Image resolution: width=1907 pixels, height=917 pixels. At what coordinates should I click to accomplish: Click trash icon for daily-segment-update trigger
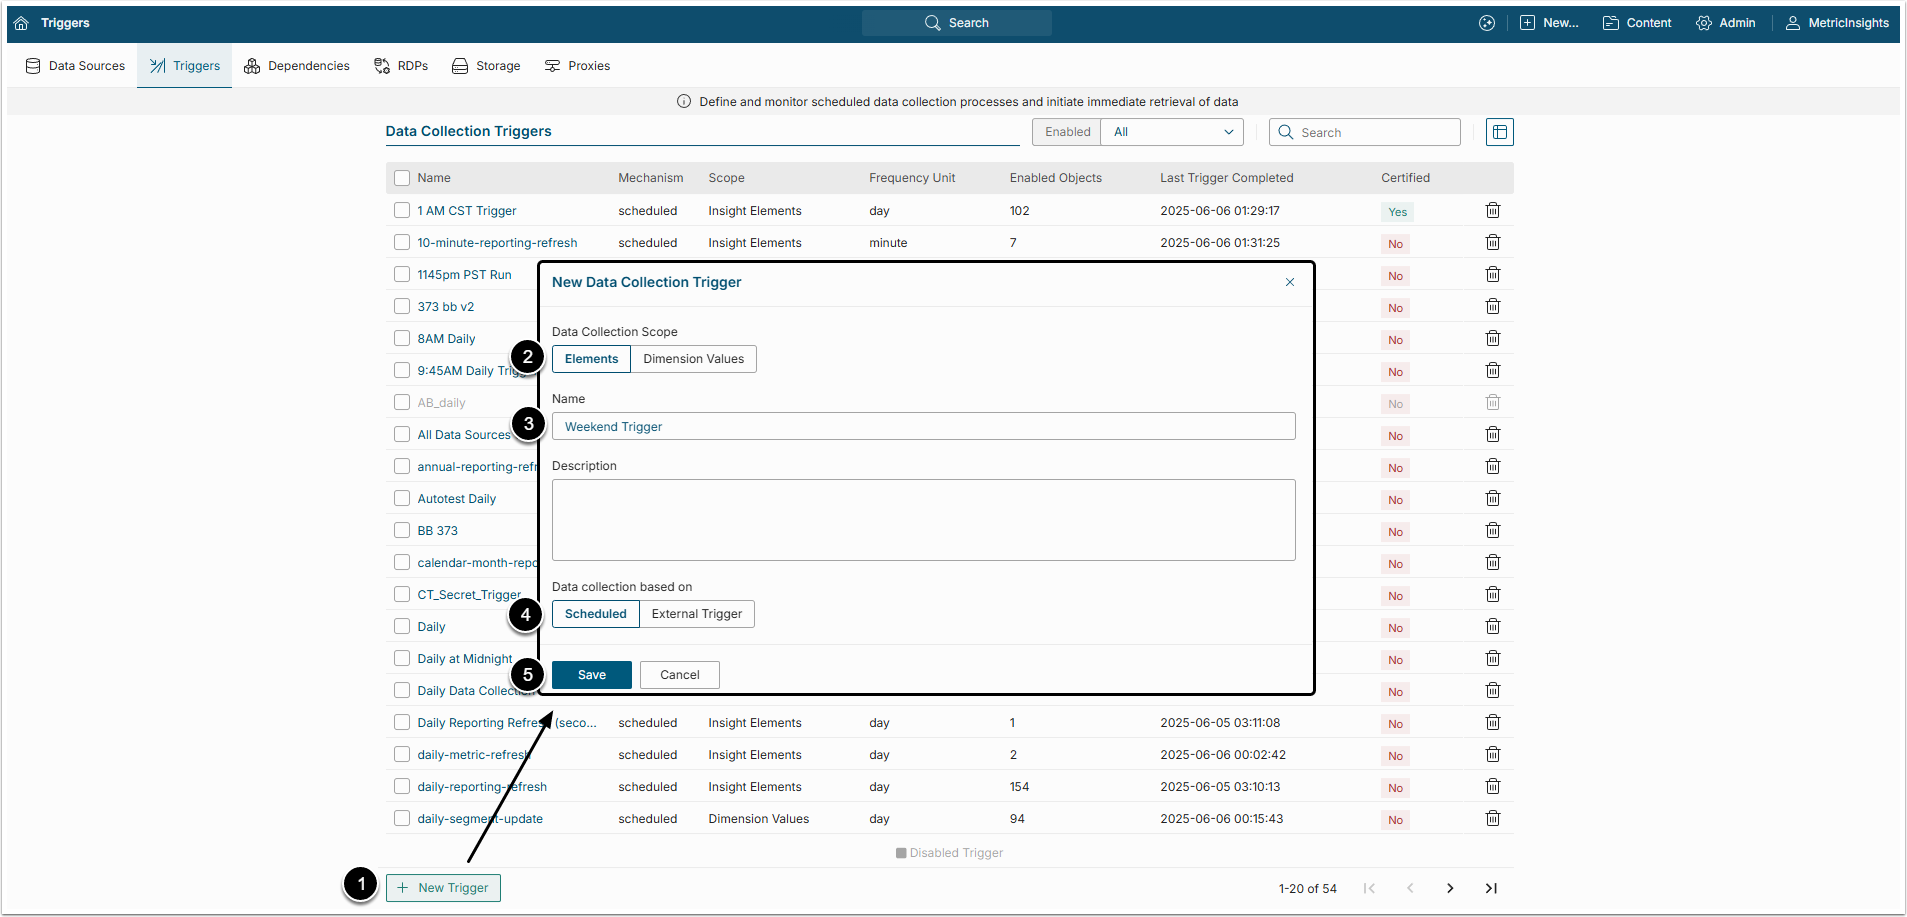pos(1492,819)
